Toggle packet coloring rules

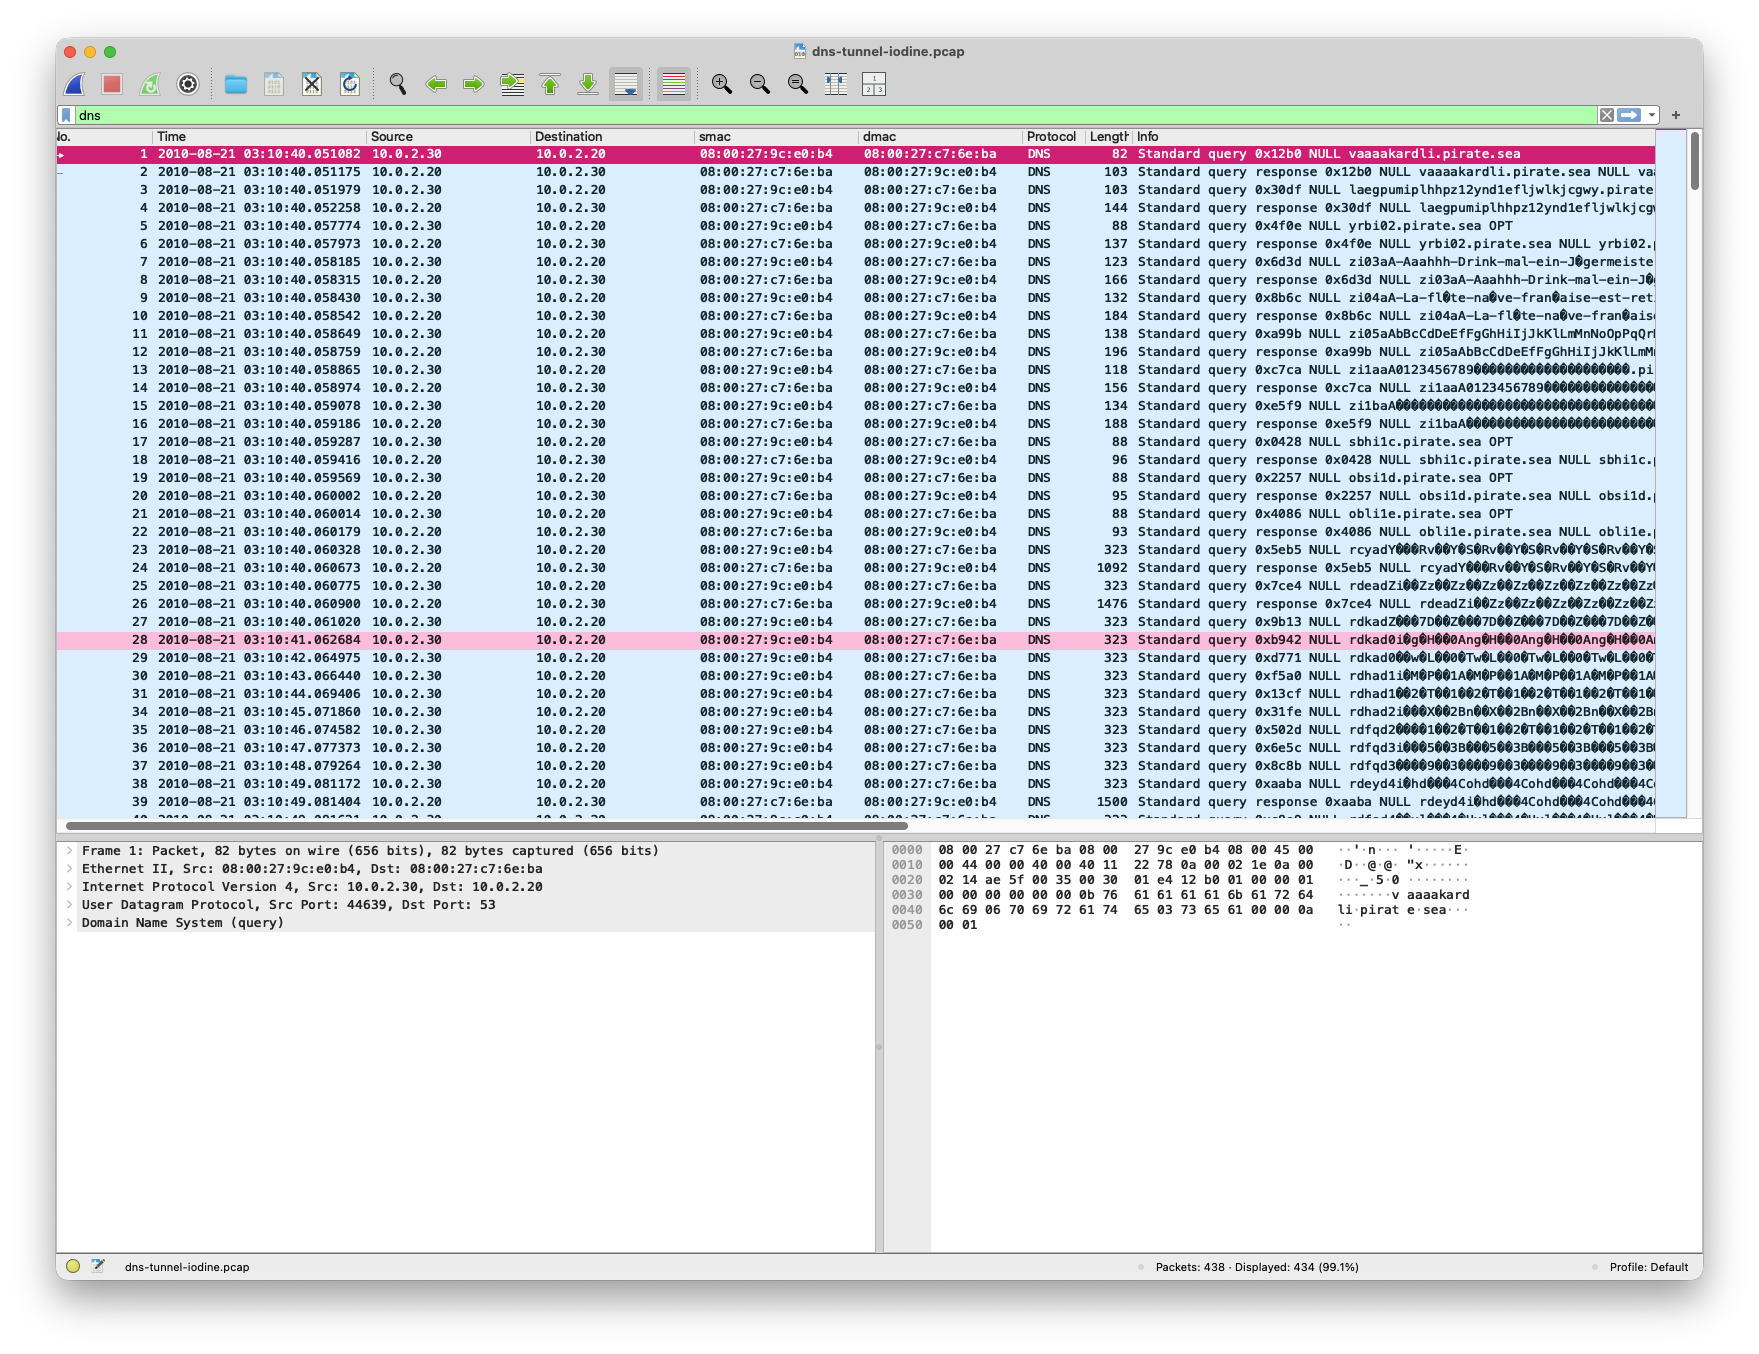pos(674,84)
